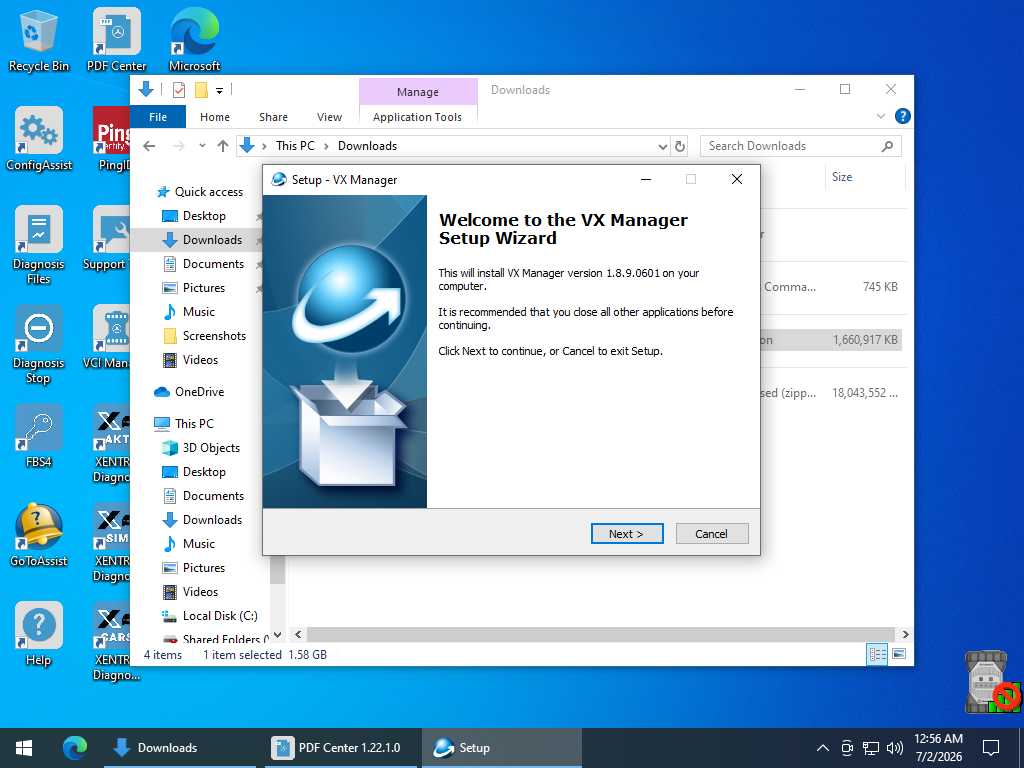Image resolution: width=1024 pixels, height=768 pixels.
Task: Click the Properties icon in Explorer quick toolbar
Action: [x=179, y=90]
